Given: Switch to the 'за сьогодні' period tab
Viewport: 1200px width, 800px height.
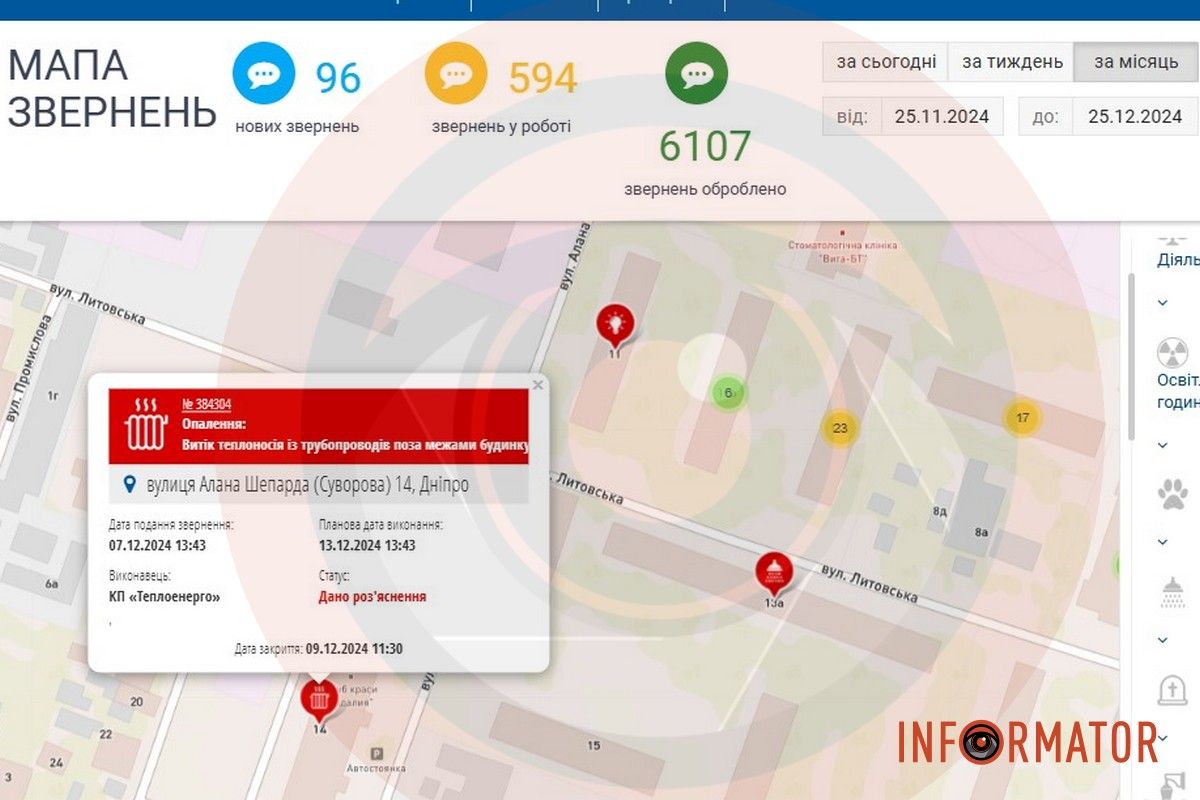Looking at the screenshot, I should pos(885,62).
